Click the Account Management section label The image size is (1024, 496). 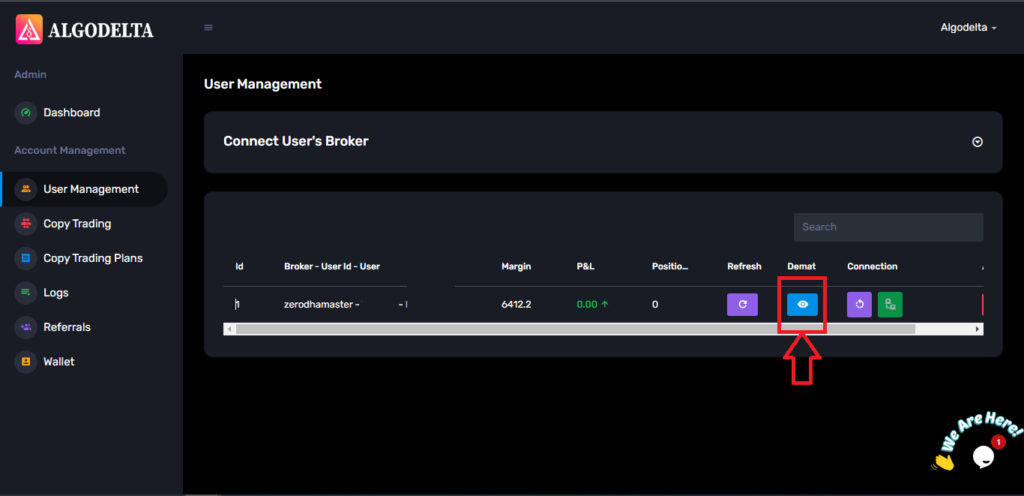(70, 150)
